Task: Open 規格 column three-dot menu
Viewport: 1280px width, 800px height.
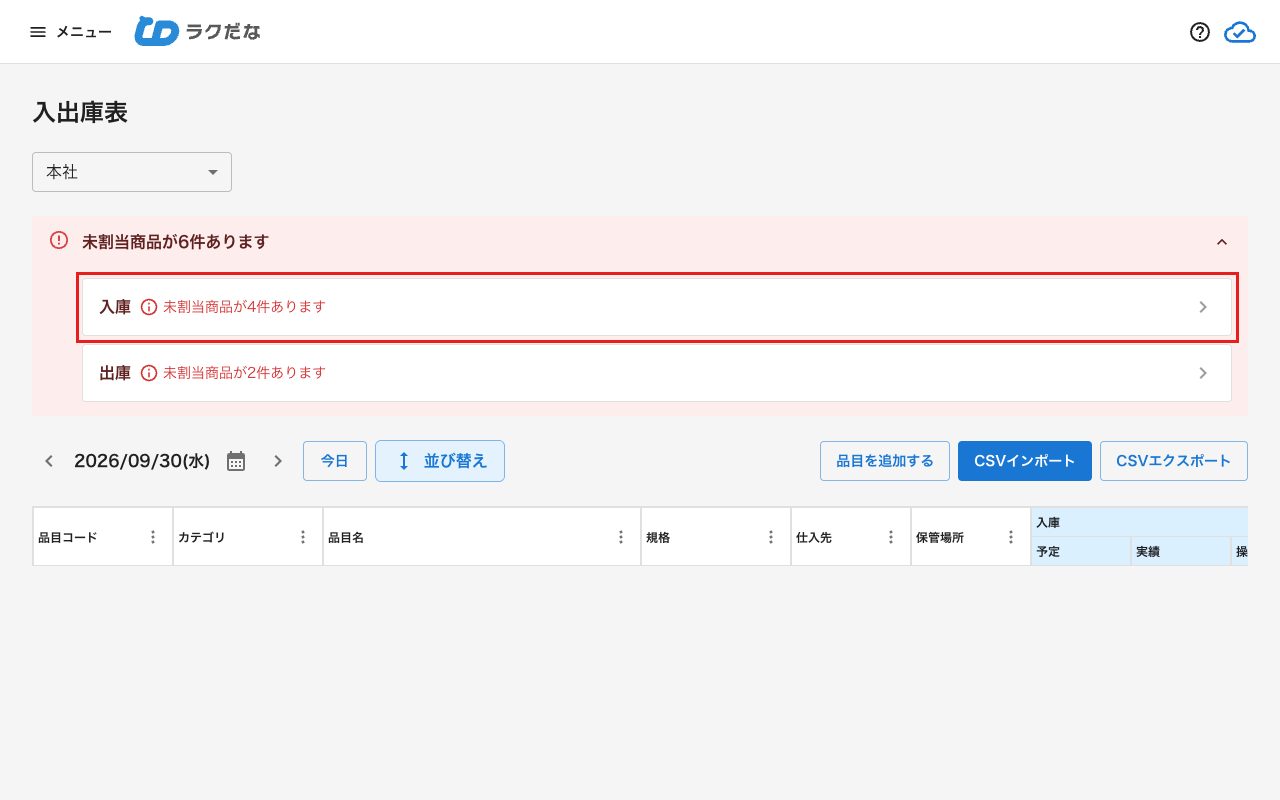Action: [x=771, y=537]
